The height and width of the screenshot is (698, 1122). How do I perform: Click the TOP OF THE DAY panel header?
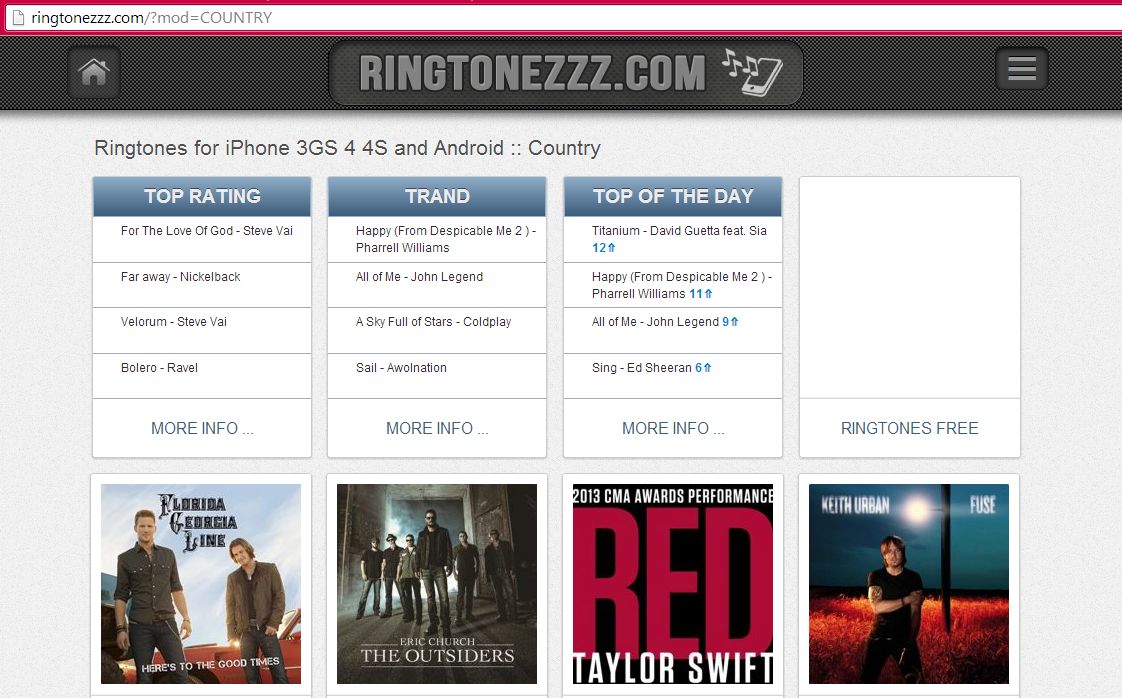tap(673, 196)
